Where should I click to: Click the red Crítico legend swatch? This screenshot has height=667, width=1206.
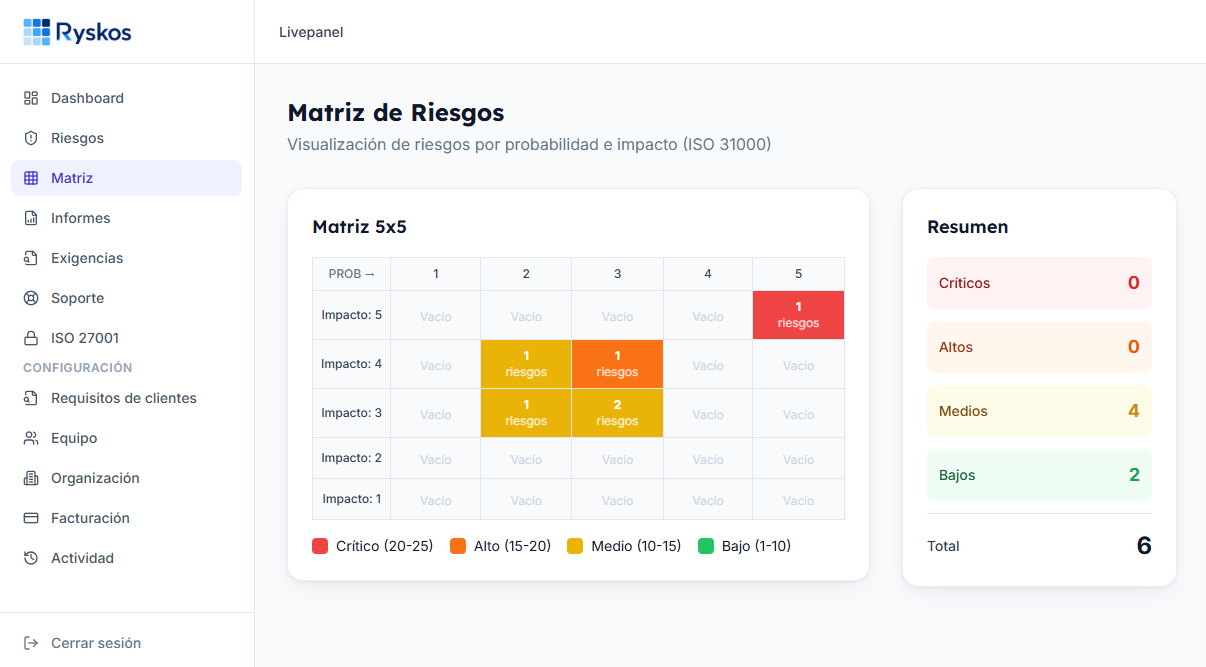[x=320, y=546]
